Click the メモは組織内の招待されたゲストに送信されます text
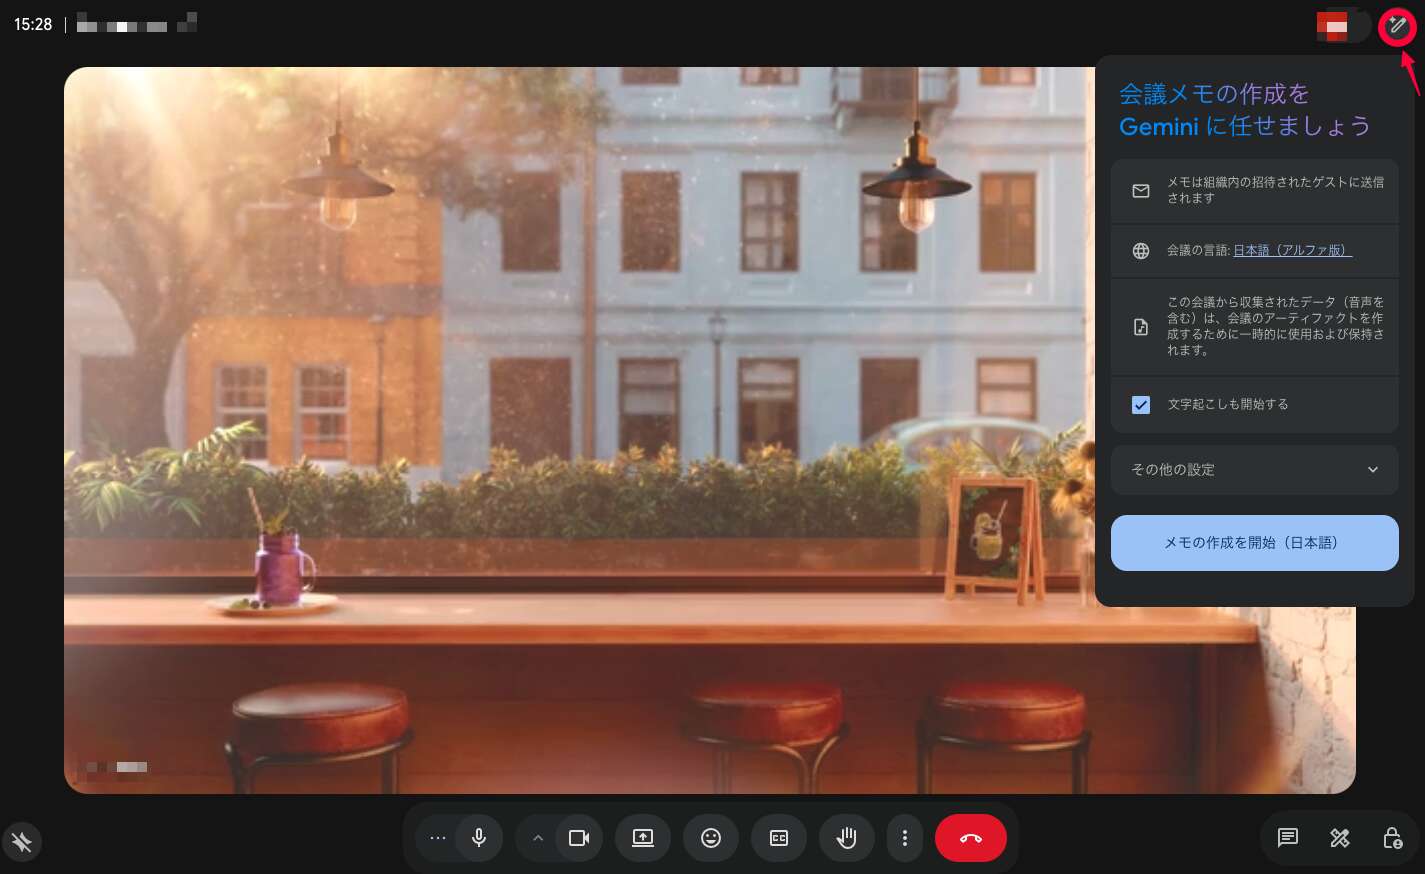 1275,190
